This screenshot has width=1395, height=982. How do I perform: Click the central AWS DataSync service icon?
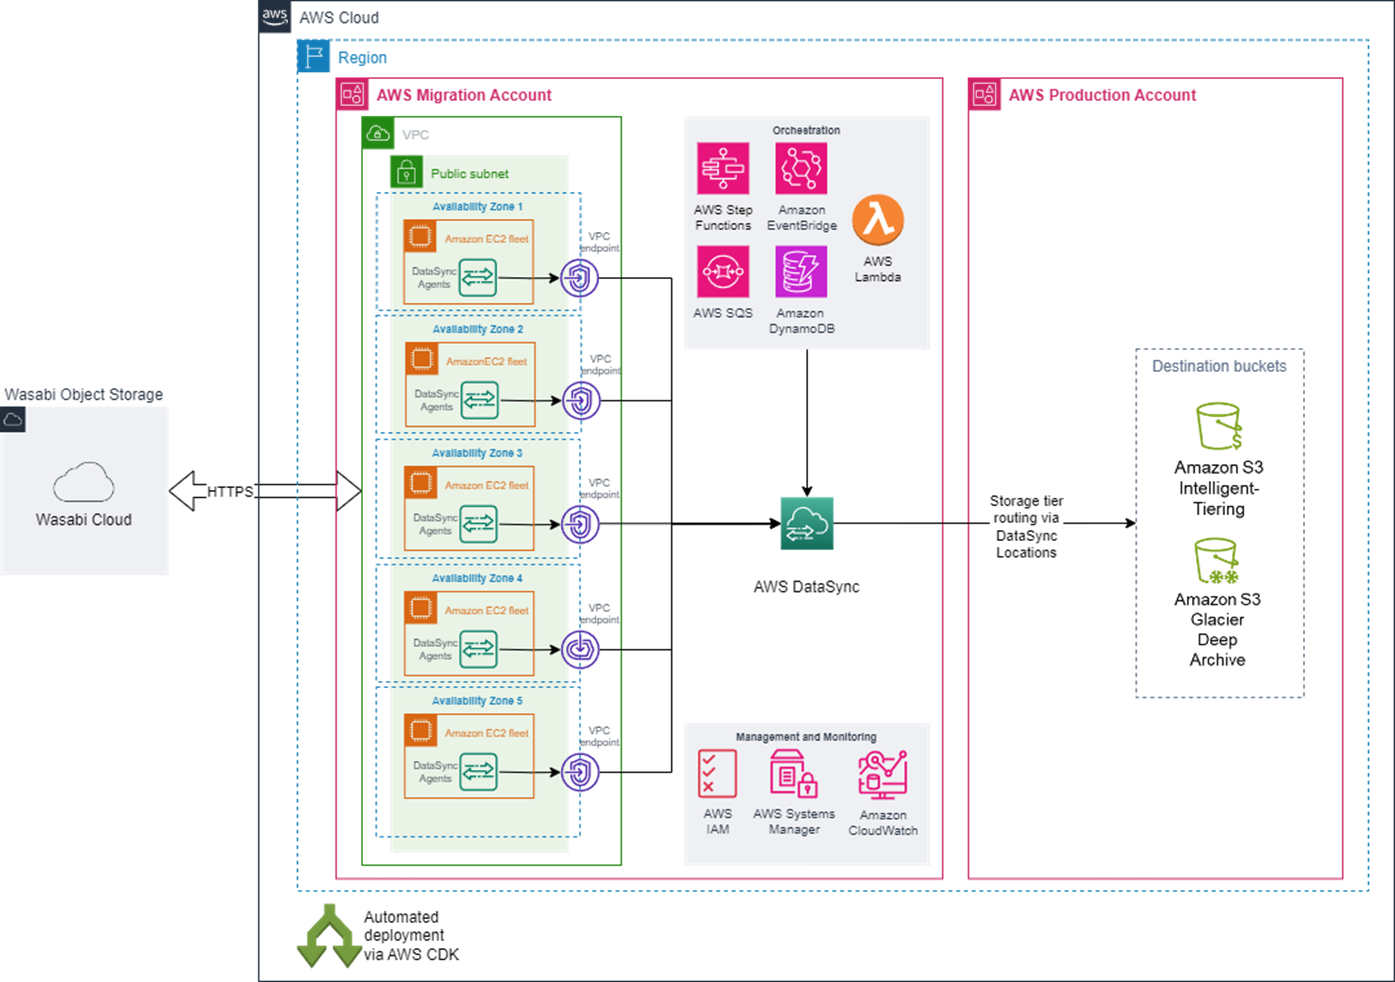[806, 524]
